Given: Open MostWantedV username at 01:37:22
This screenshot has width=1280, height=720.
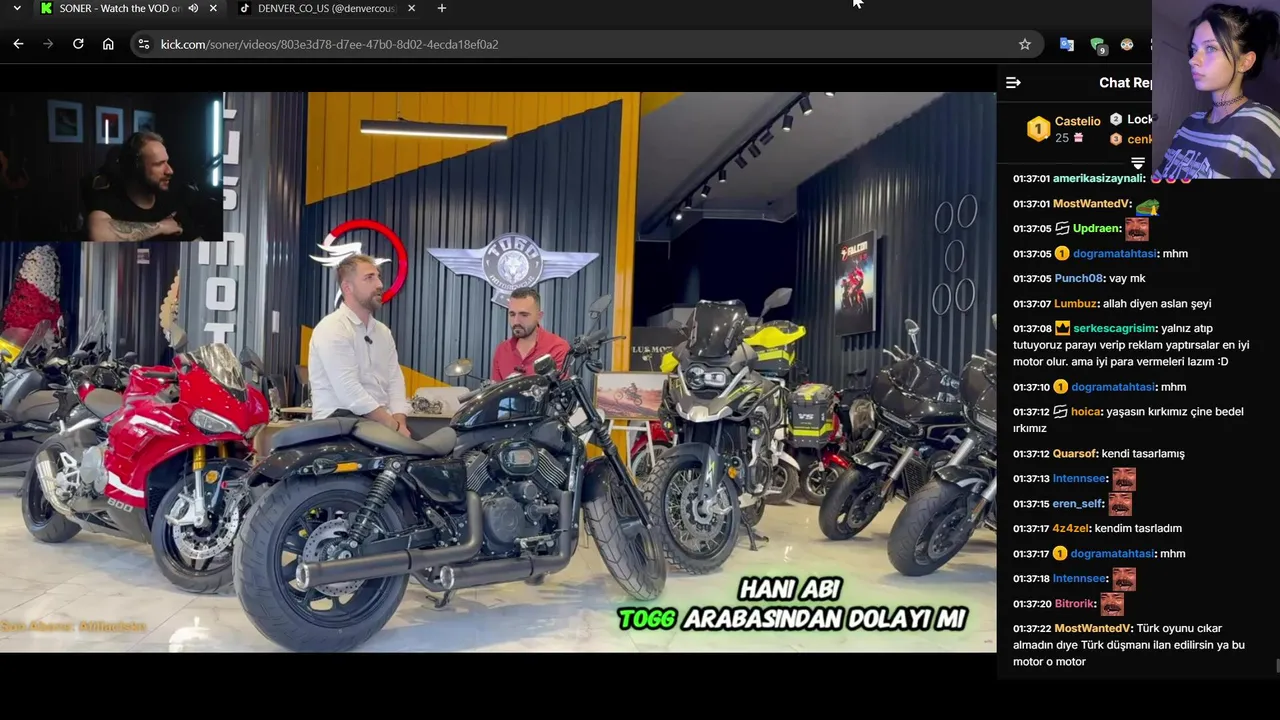Looking at the screenshot, I should click(x=1092, y=629).
